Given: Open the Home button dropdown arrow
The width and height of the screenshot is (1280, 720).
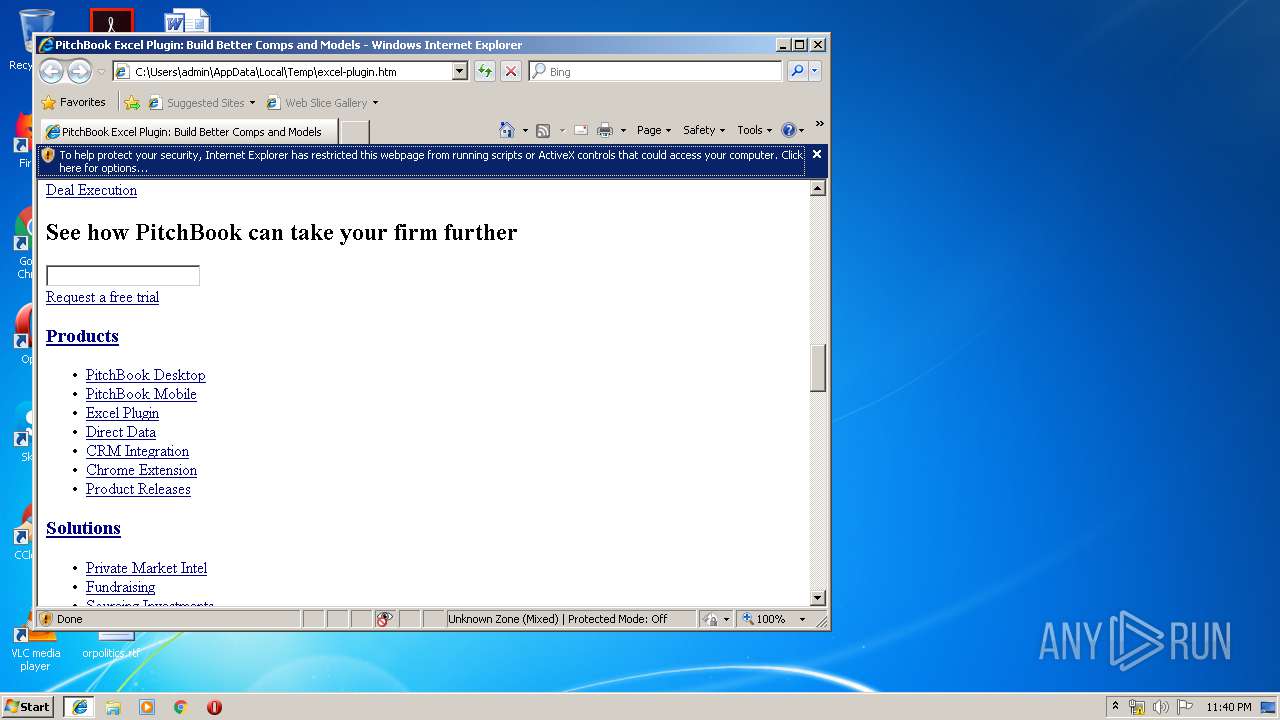Looking at the screenshot, I should (x=525, y=131).
